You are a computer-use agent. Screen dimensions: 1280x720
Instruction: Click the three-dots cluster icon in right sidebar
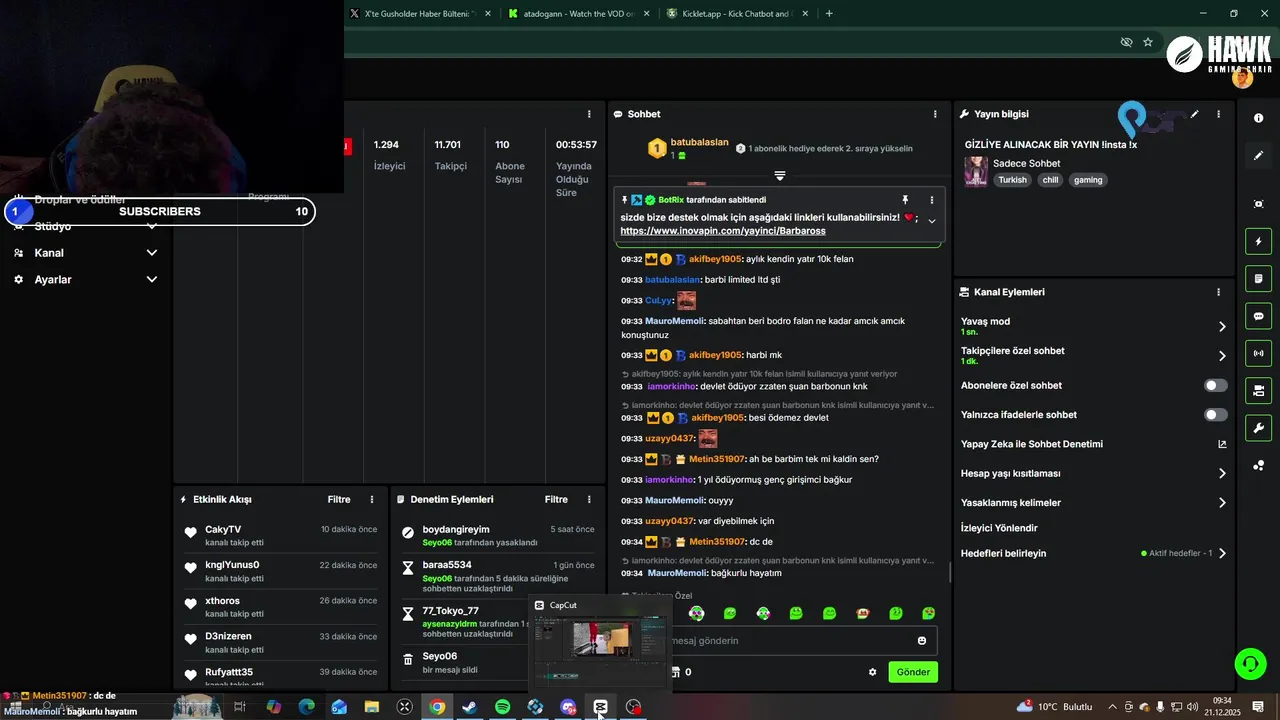click(x=1258, y=465)
